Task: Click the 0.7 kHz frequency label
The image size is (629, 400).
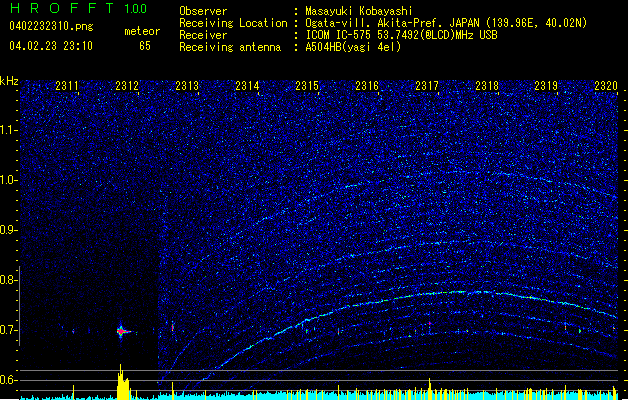Action: [x=7, y=330]
